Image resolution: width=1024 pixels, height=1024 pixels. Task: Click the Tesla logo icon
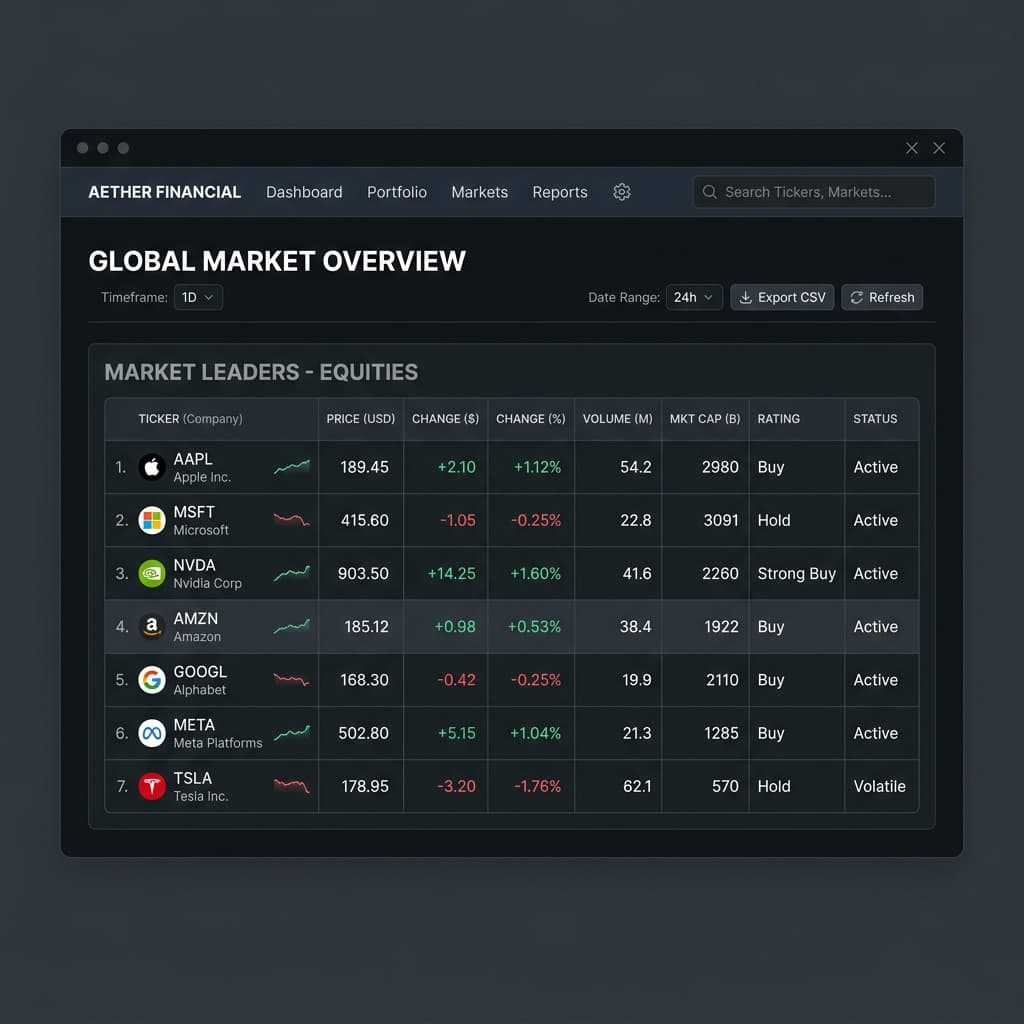[152, 786]
